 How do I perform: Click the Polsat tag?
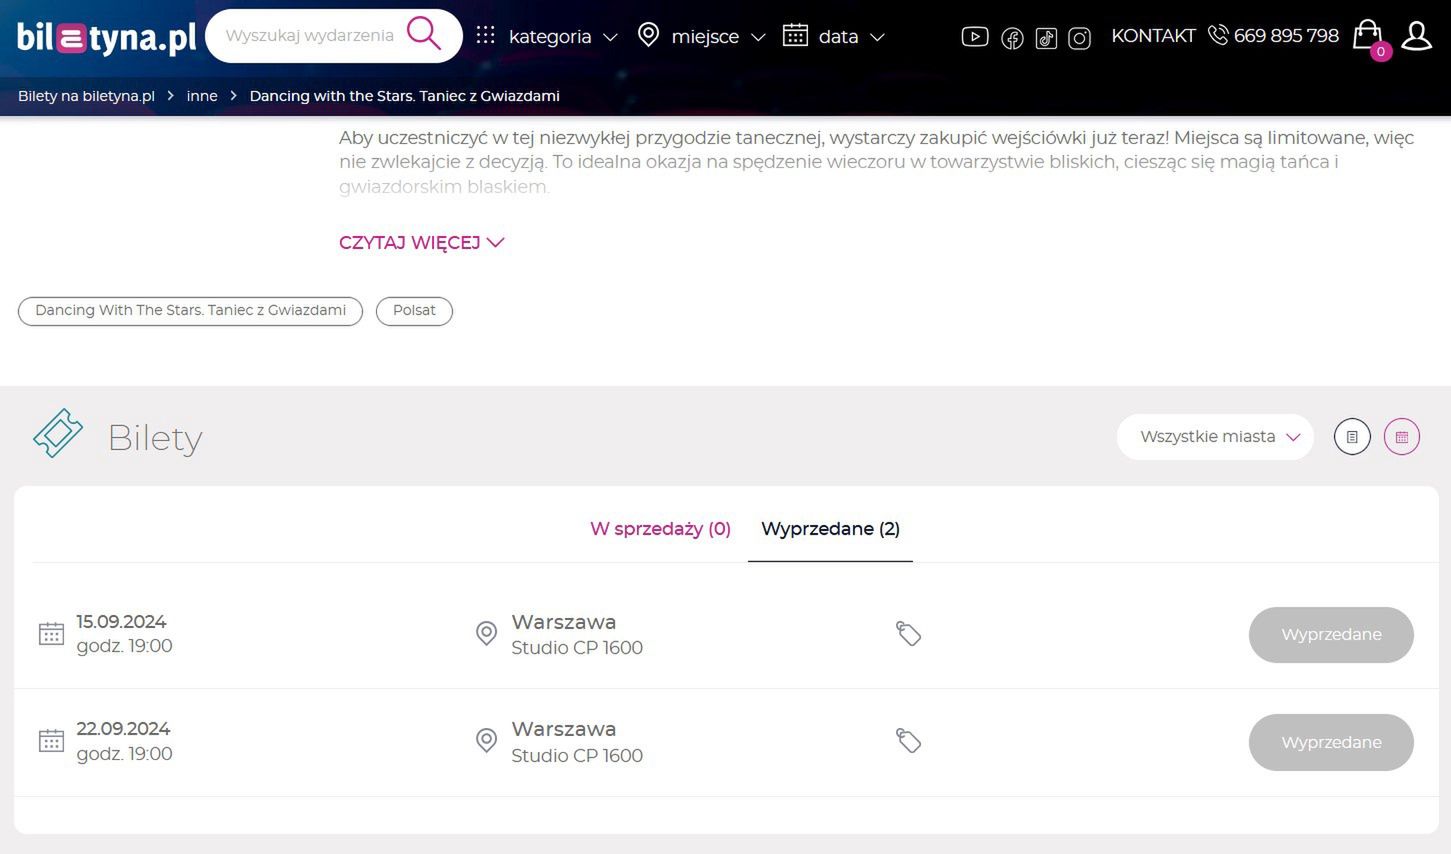414,311
